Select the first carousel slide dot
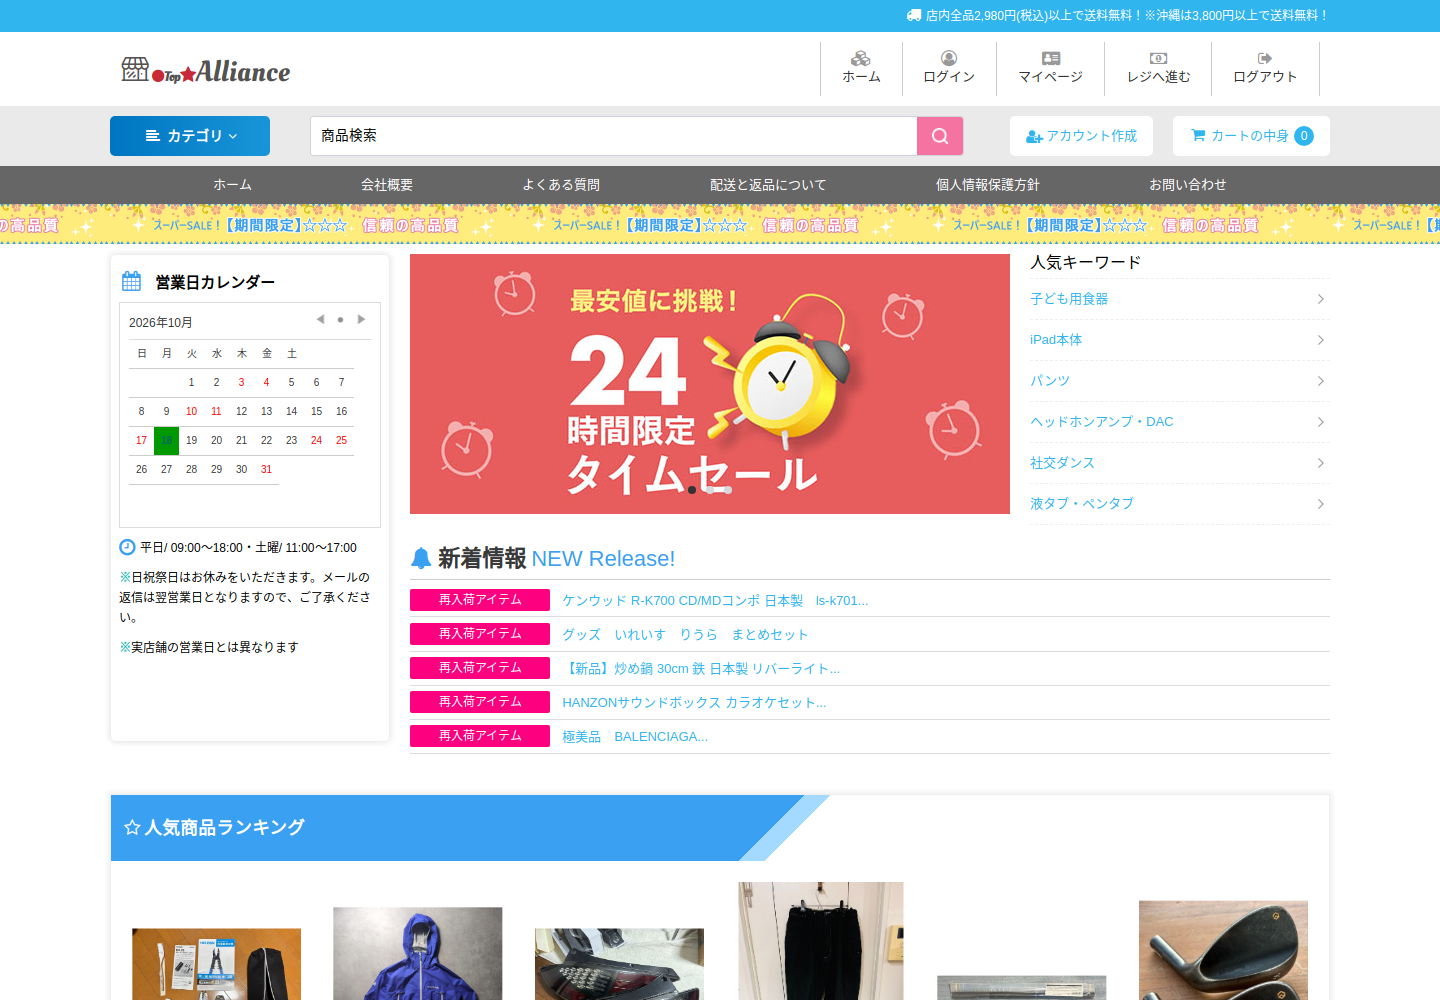Image resolution: width=1440 pixels, height=1000 pixels. pyautogui.click(x=692, y=490)
